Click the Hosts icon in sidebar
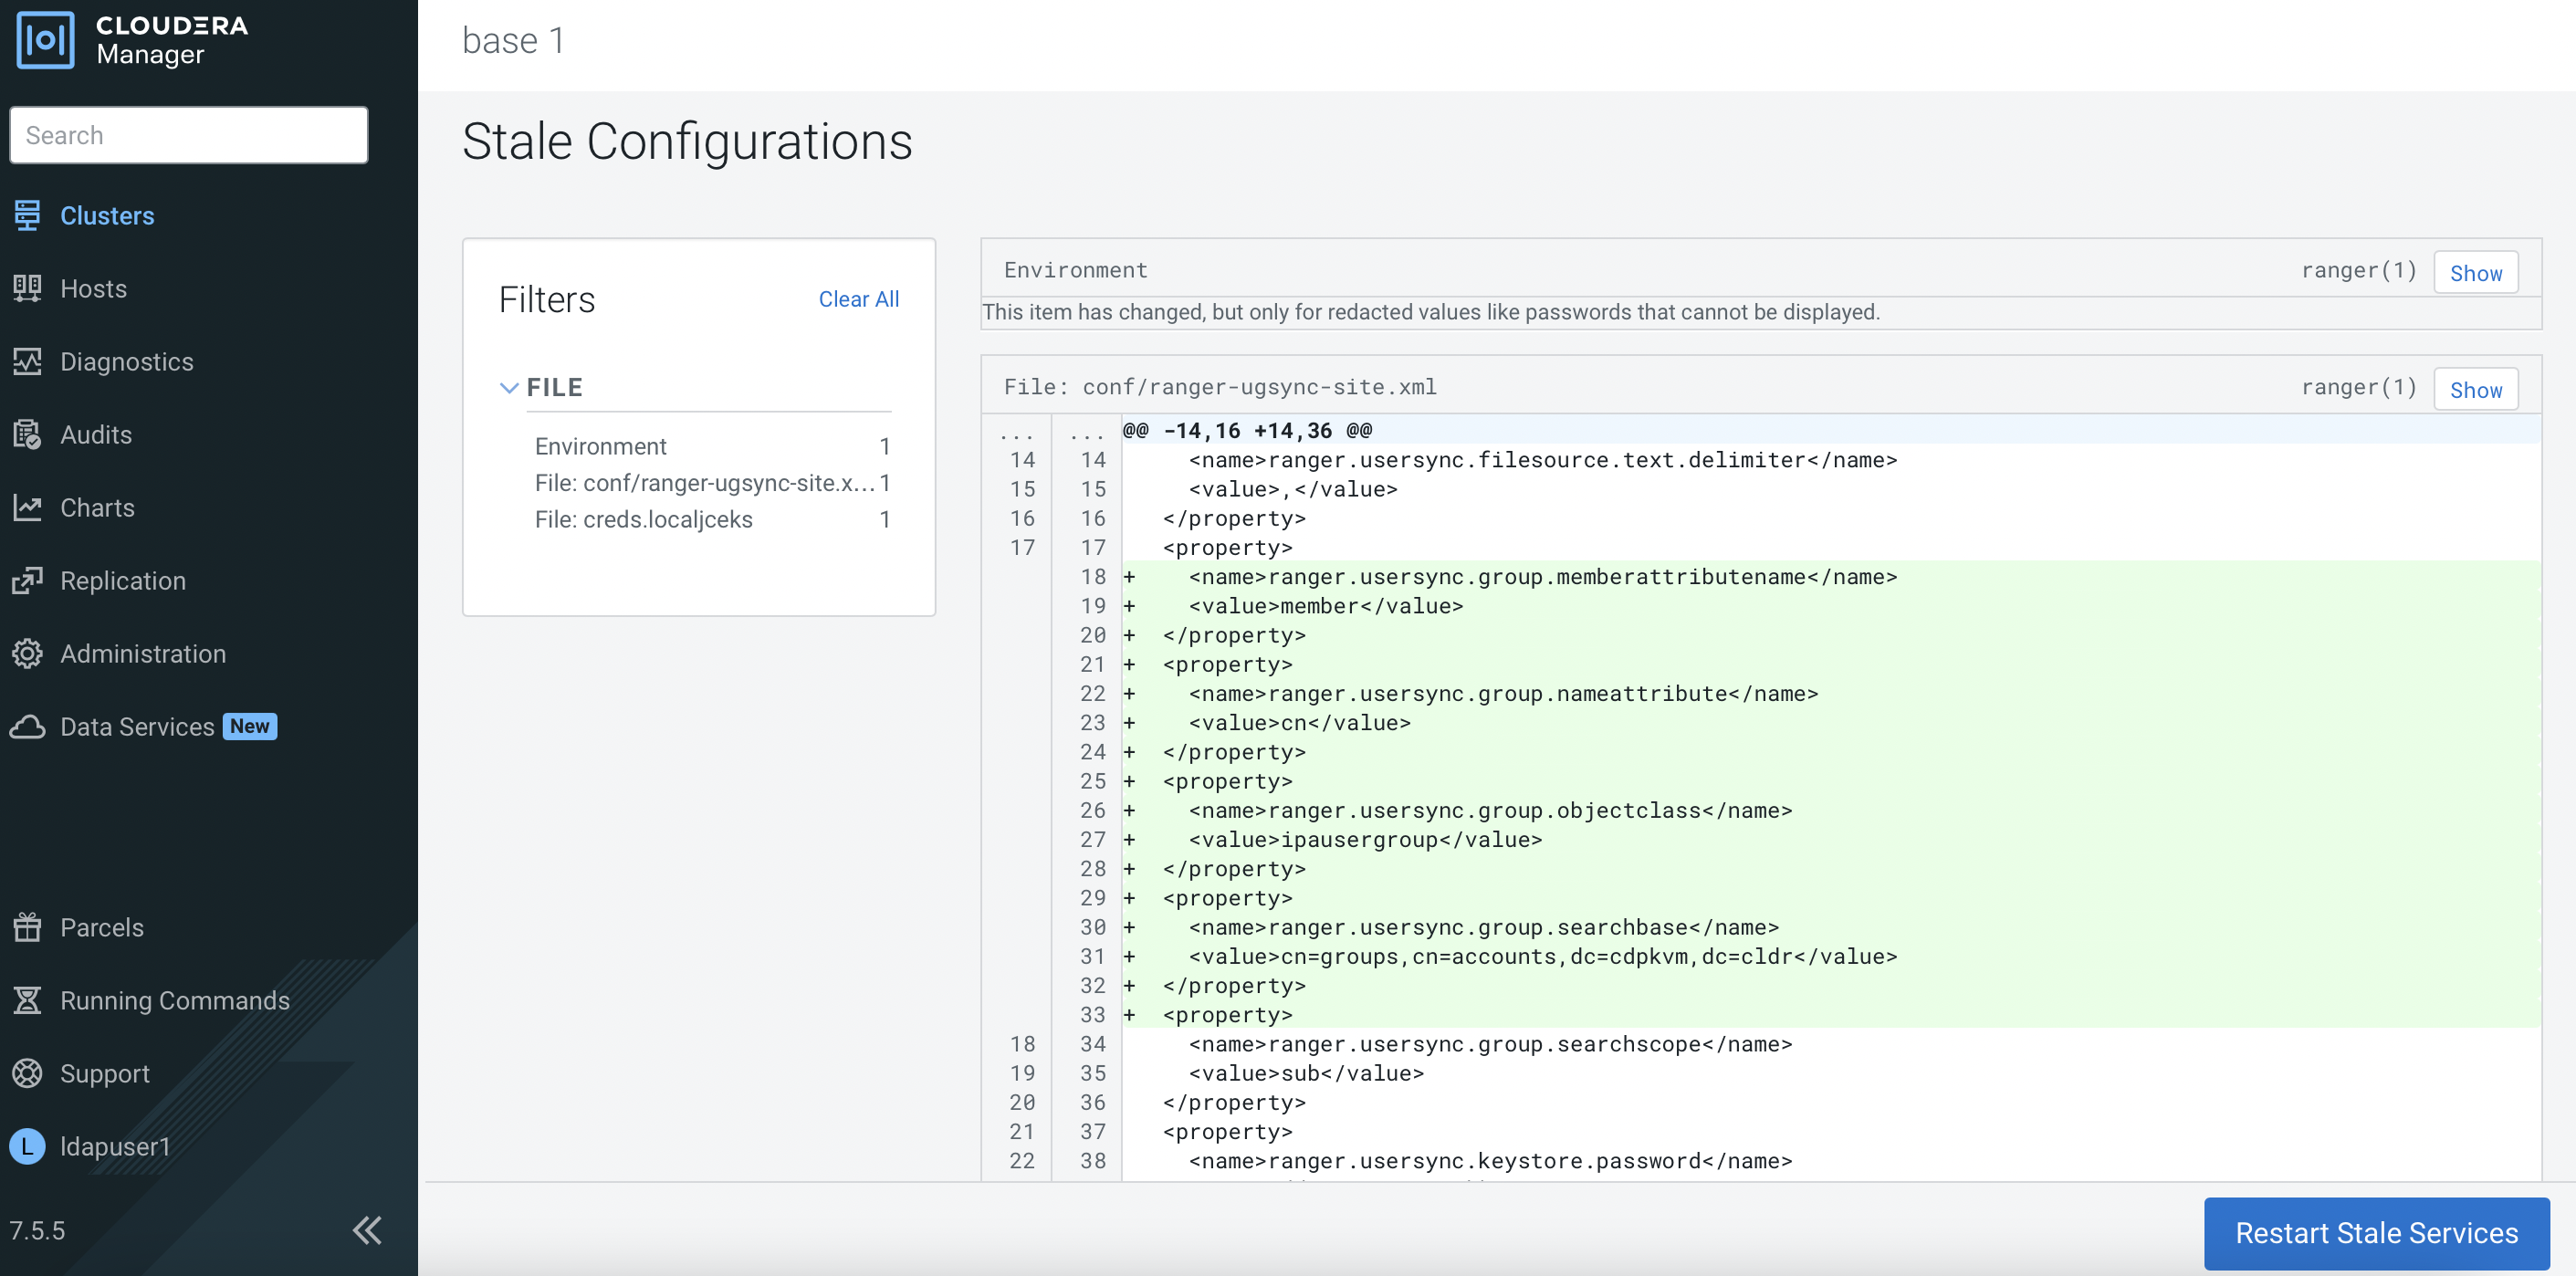 pos(27,288)
